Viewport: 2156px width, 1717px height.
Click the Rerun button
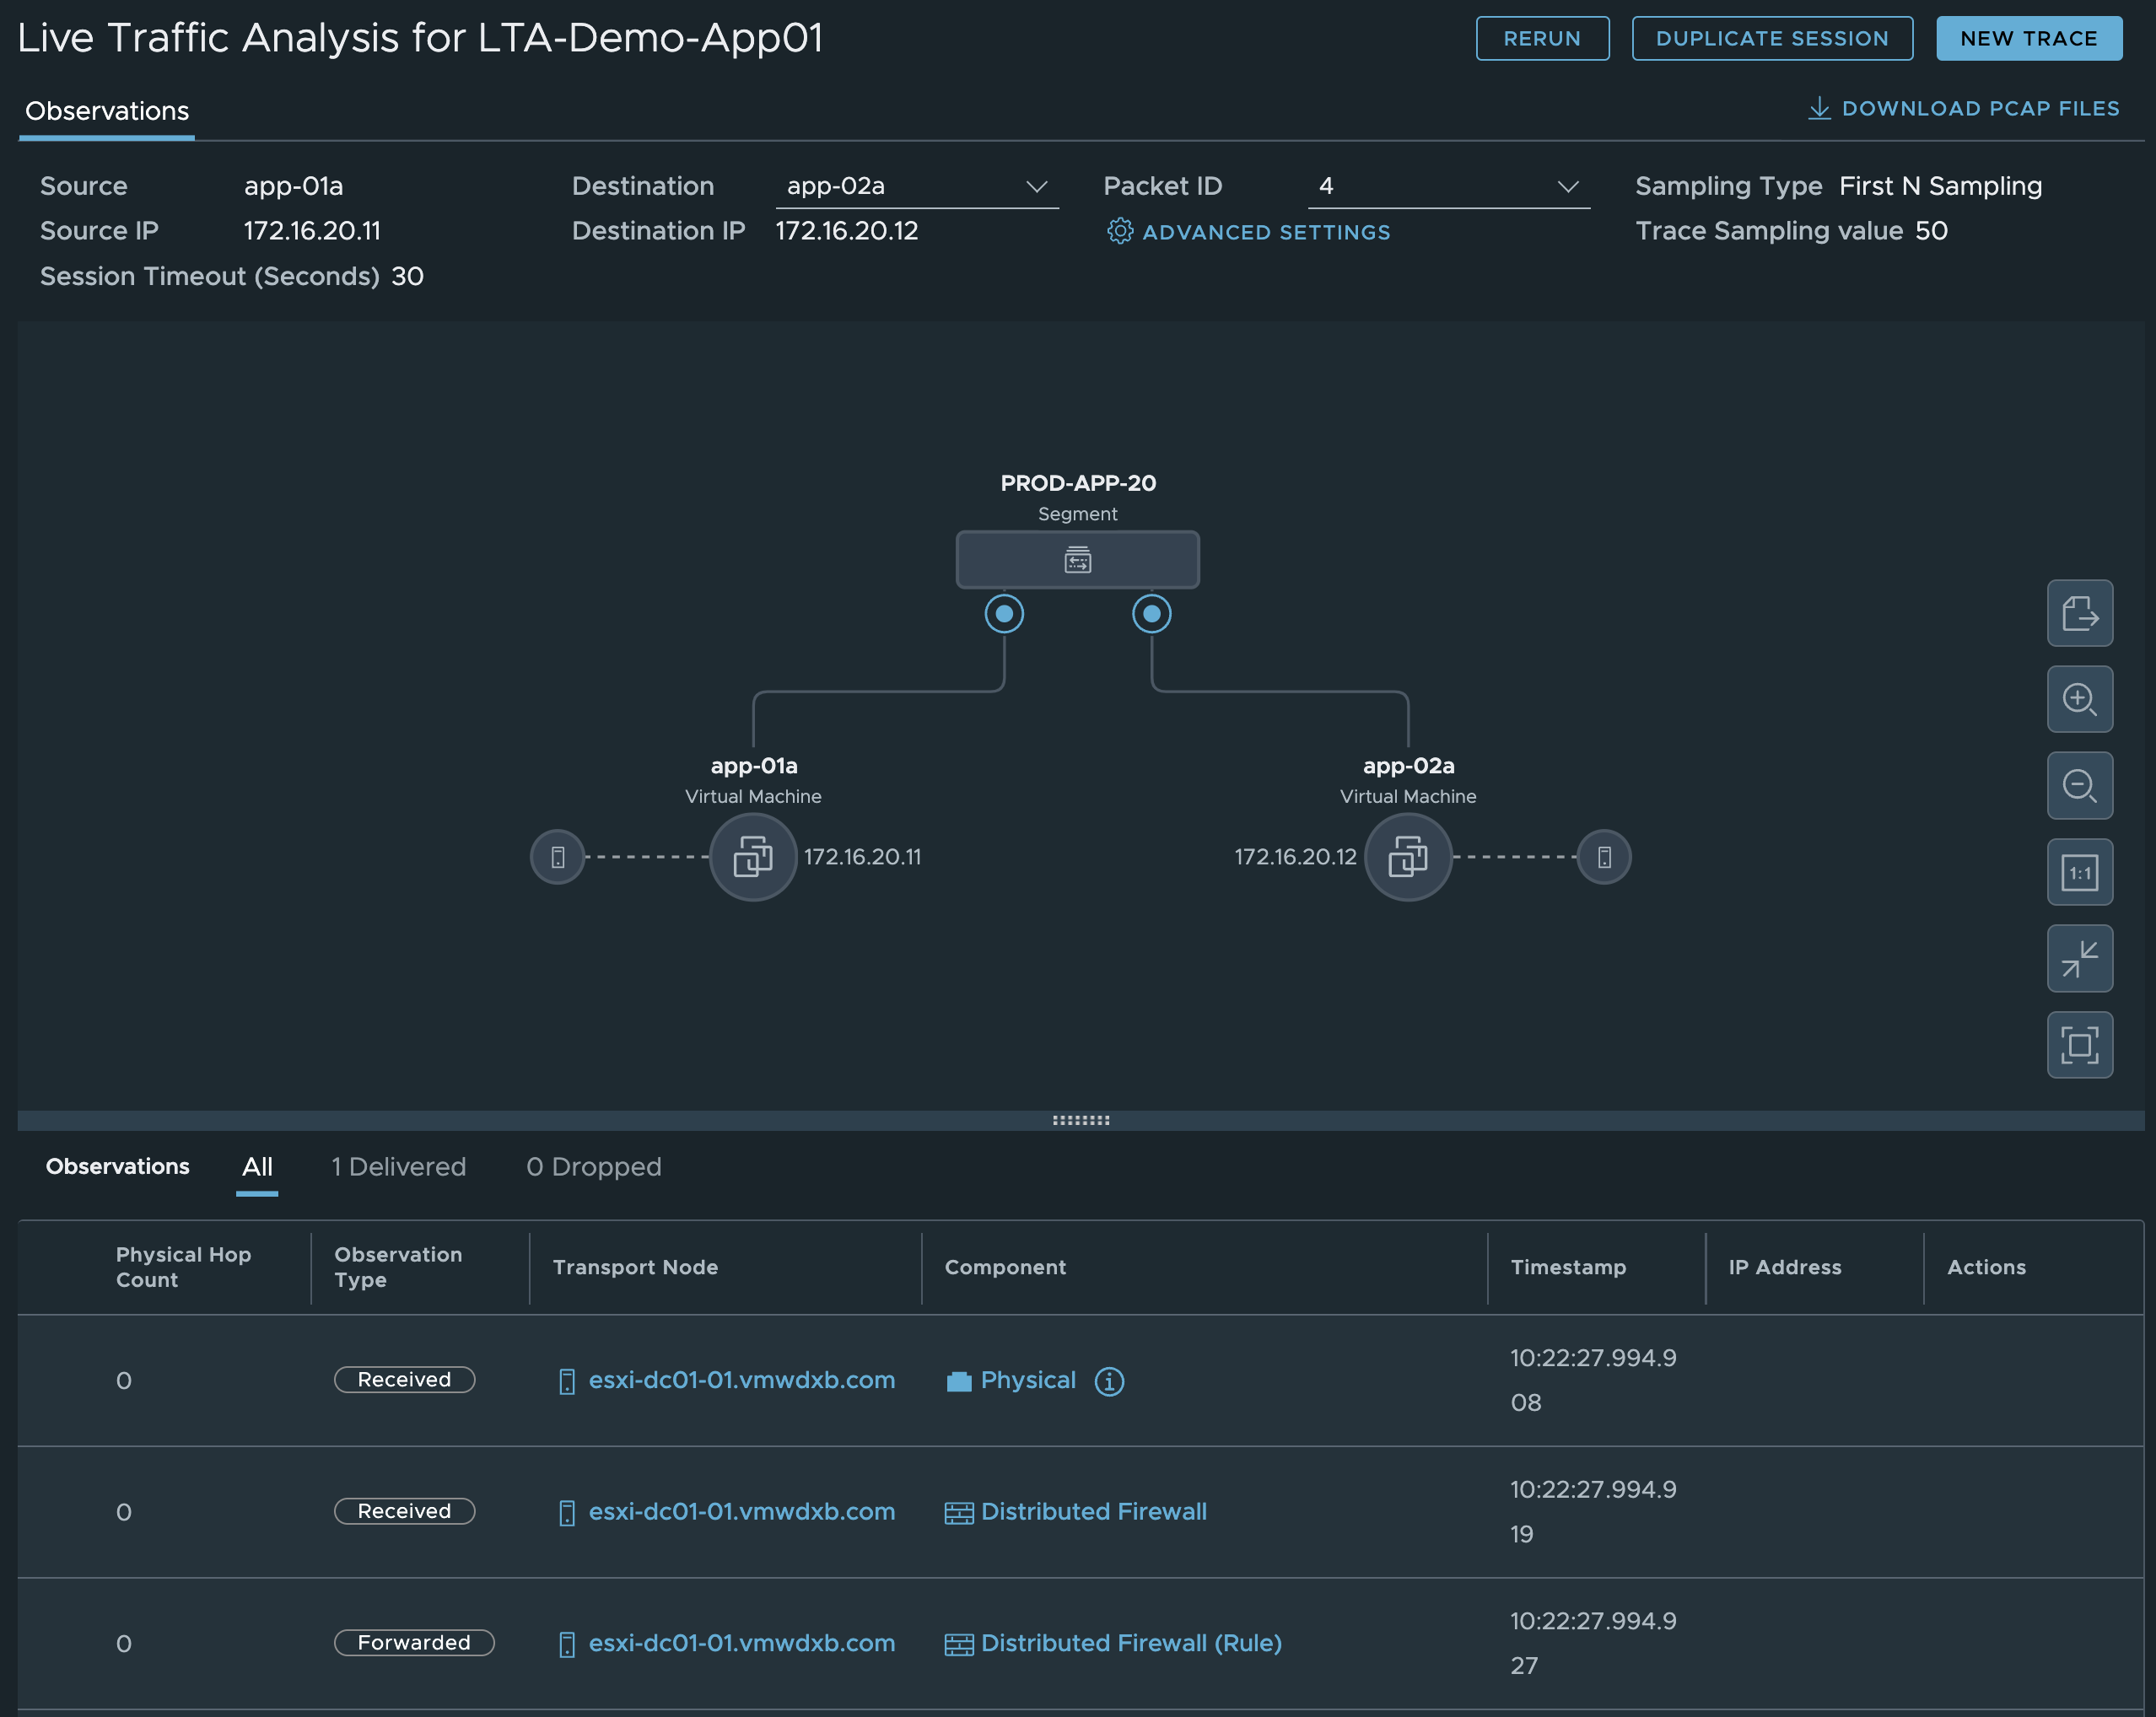point(1541,39)
